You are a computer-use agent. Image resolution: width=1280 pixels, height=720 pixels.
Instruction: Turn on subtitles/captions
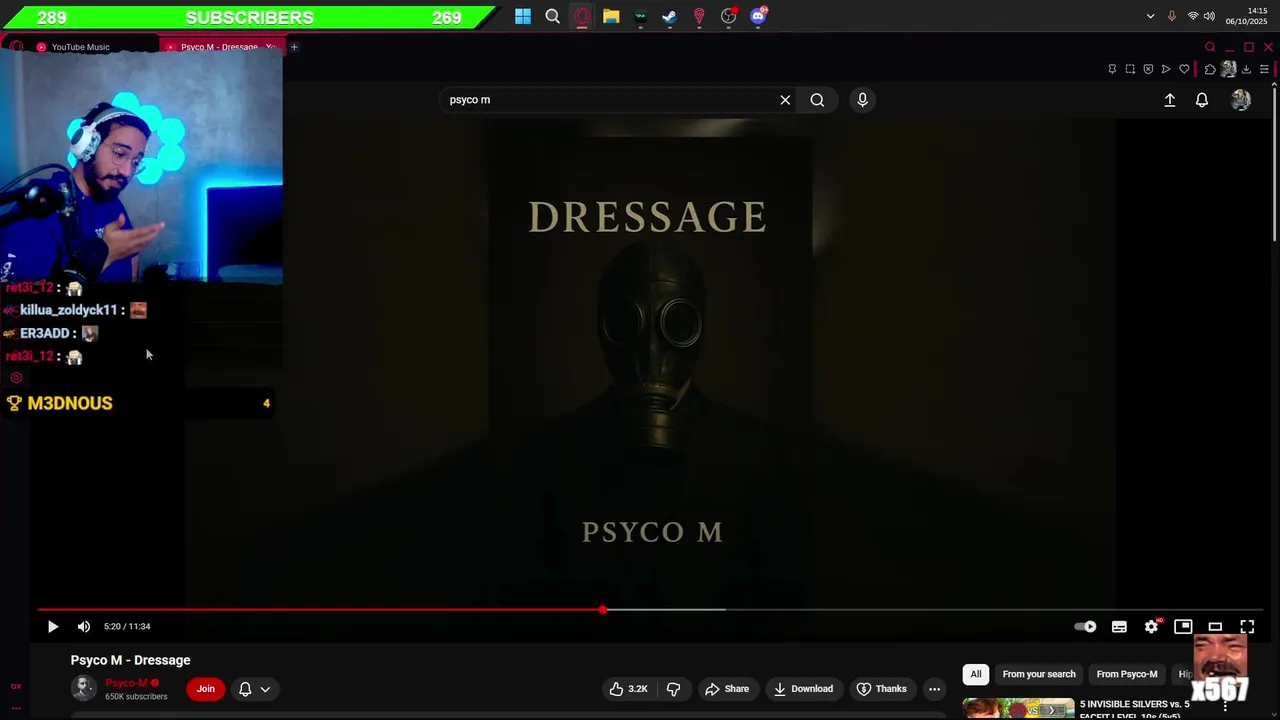[x=1119, y=626]
